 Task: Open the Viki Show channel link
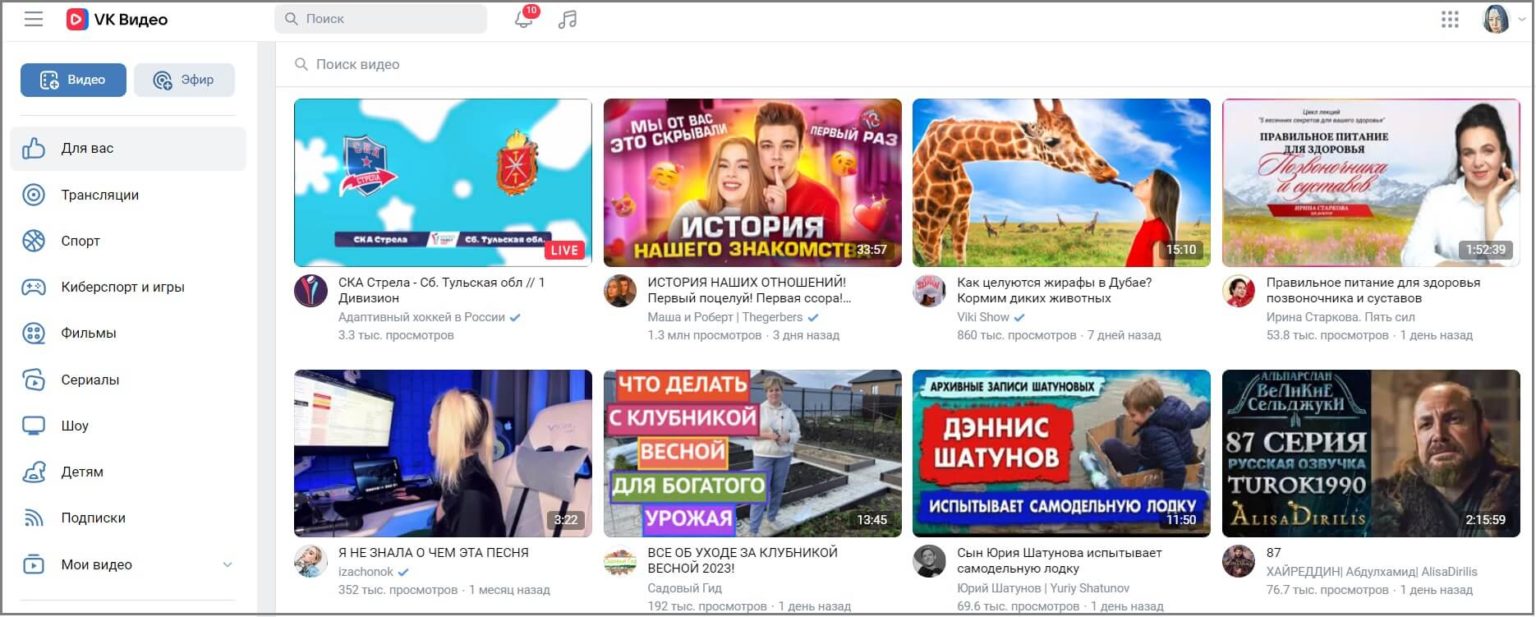[986, 317]
